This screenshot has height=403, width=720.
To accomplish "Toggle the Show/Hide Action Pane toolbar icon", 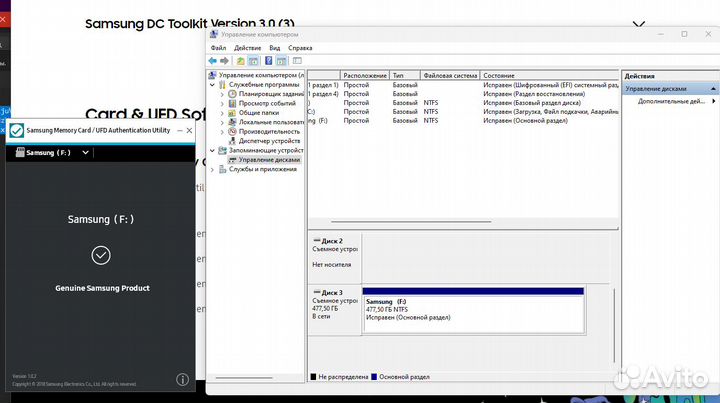I will click(281, 61).
